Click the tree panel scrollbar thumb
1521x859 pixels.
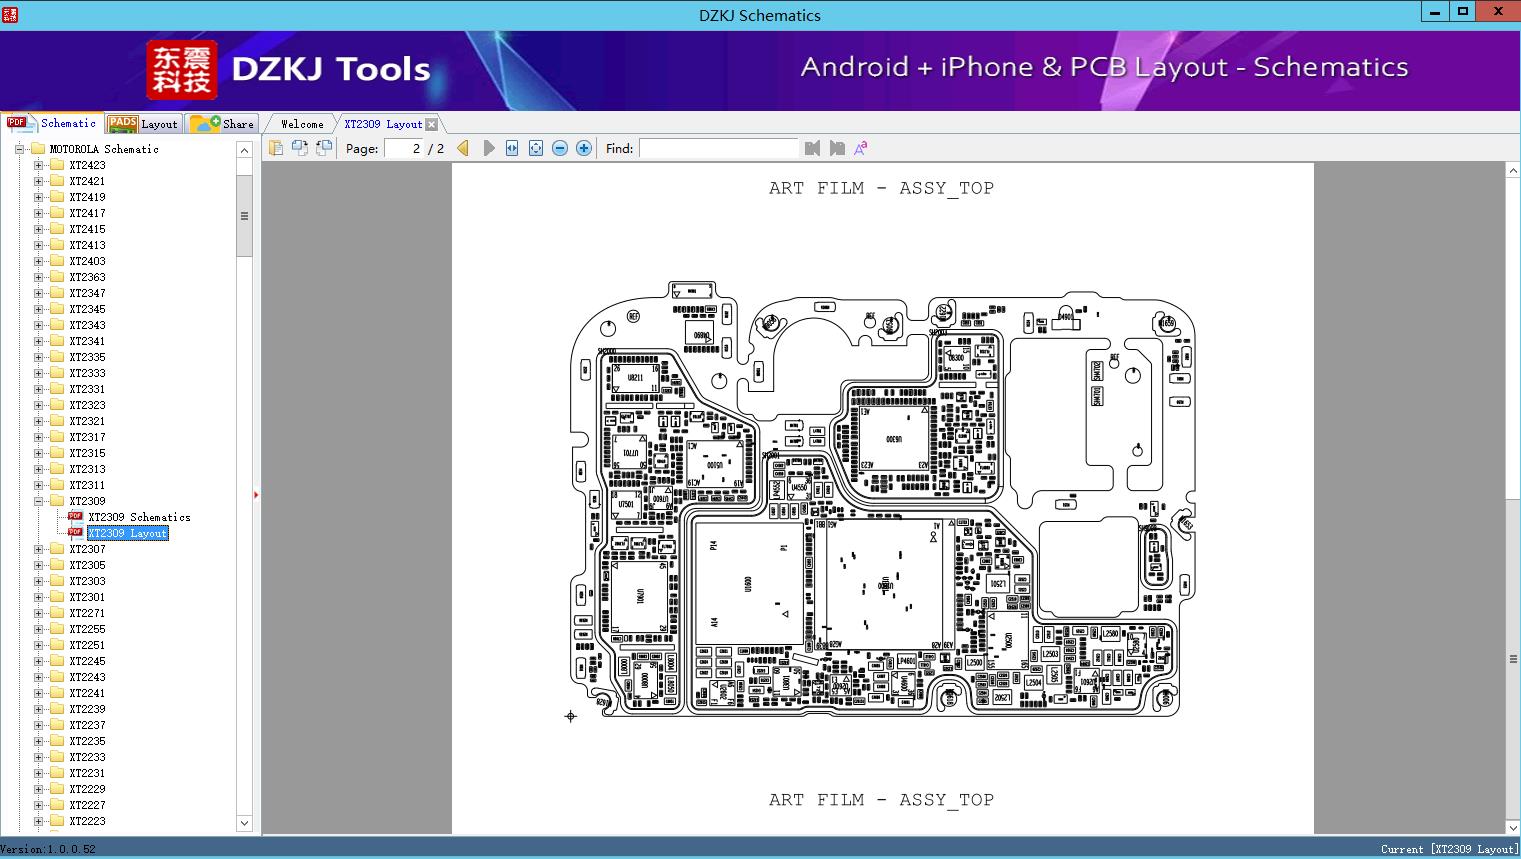click(244, 216)
